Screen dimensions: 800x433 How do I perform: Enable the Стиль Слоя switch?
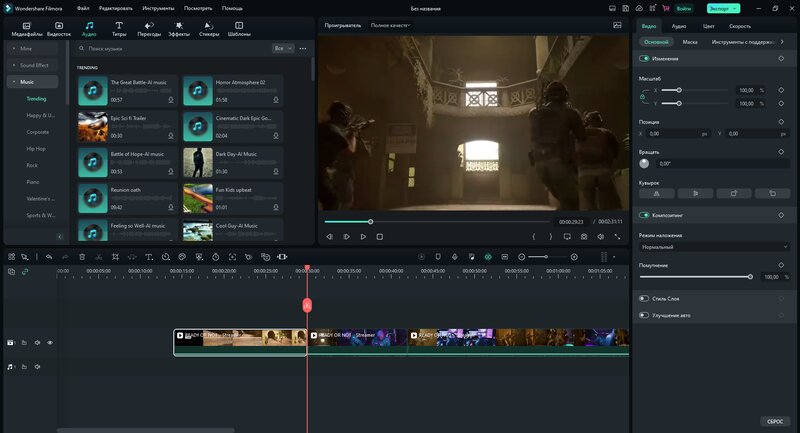(644, 298)
